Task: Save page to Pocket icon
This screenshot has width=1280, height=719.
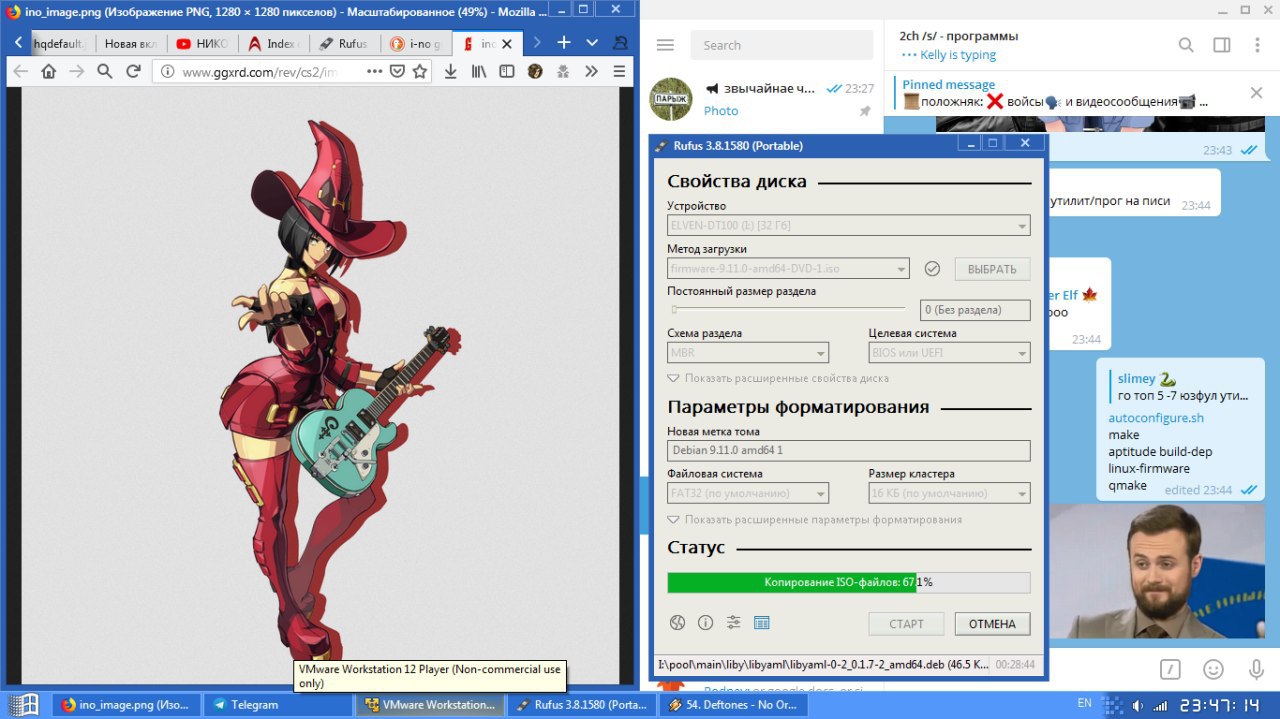Action: coord(397,72)
